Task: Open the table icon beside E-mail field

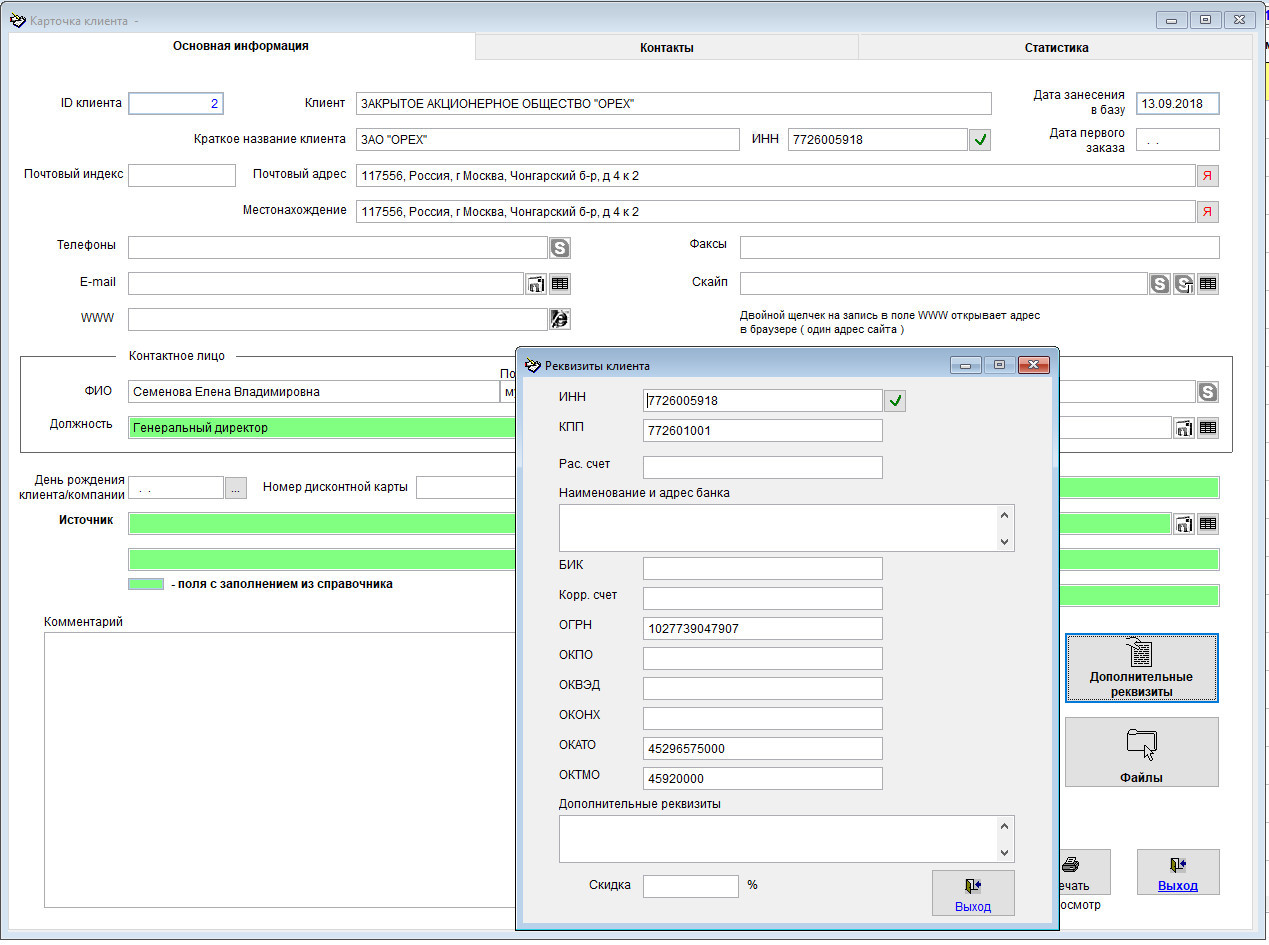Action: click(x=560, y=284)
